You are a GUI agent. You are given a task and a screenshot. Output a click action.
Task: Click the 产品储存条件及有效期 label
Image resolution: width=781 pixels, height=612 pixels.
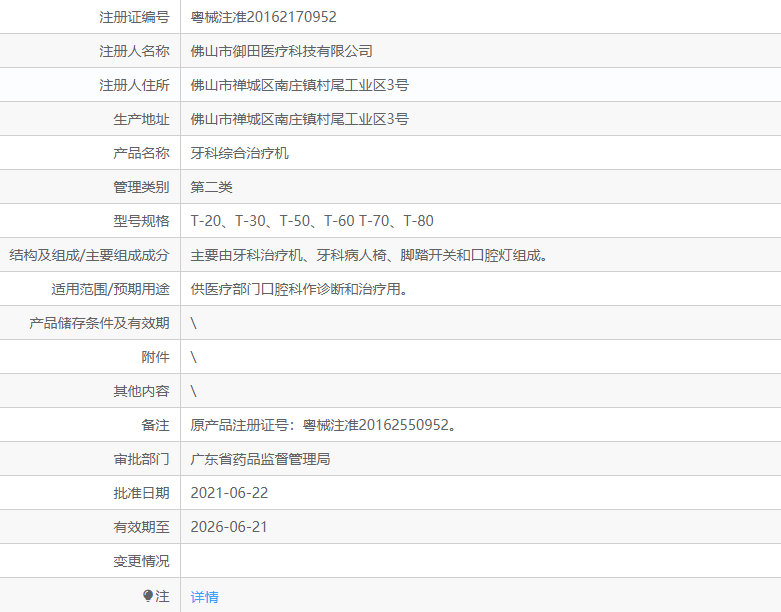(x=100, y=323)
